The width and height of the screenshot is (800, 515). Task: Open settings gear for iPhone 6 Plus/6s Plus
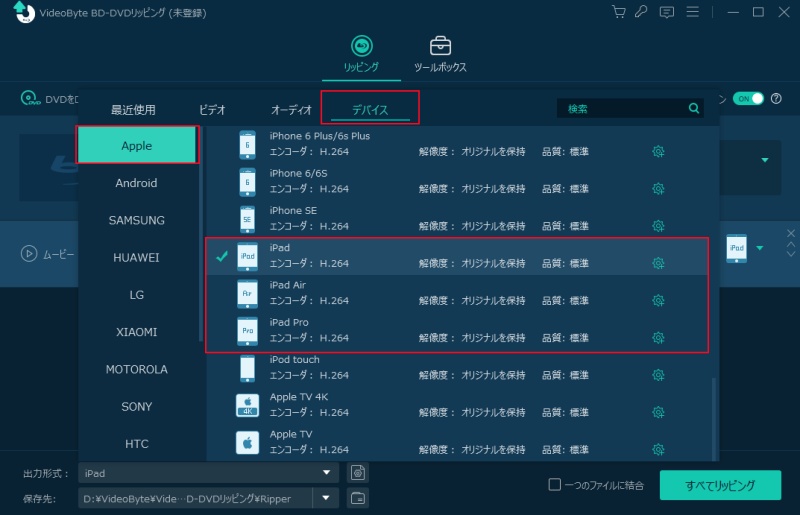658,152
